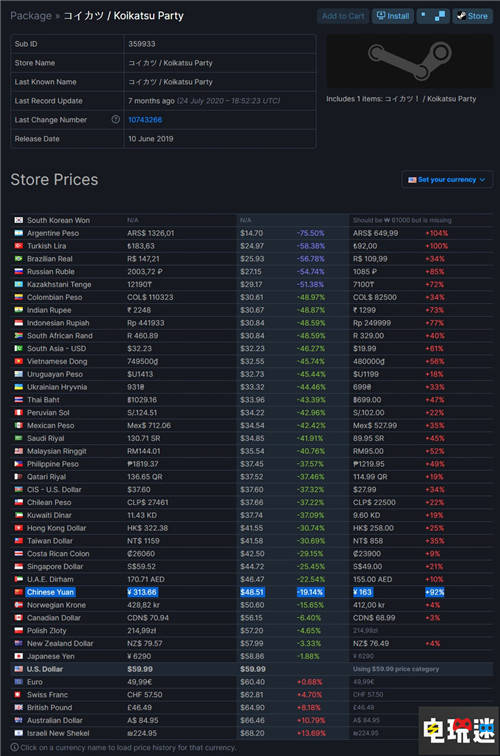The image size is (500, 756).
Task: Click the U.S. flag next to U.S. Dollar
Action: (18, 669)
